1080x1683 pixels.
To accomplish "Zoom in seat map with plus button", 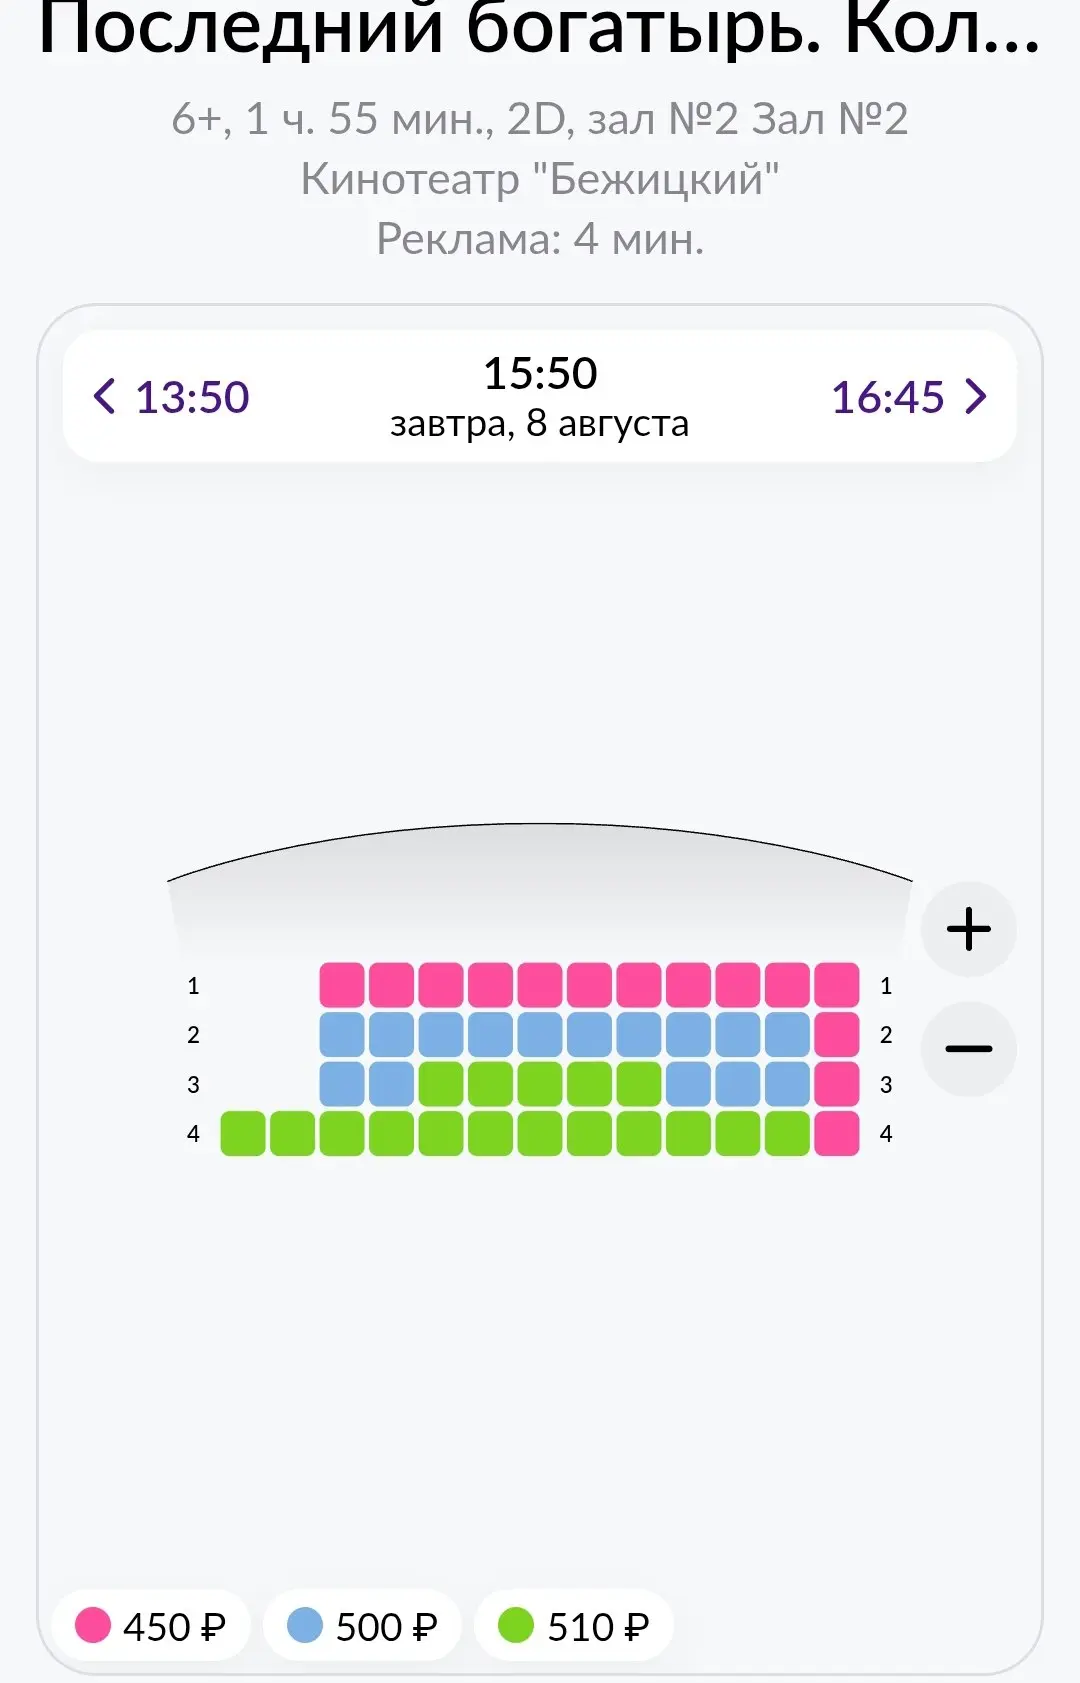I will (968, 929).
